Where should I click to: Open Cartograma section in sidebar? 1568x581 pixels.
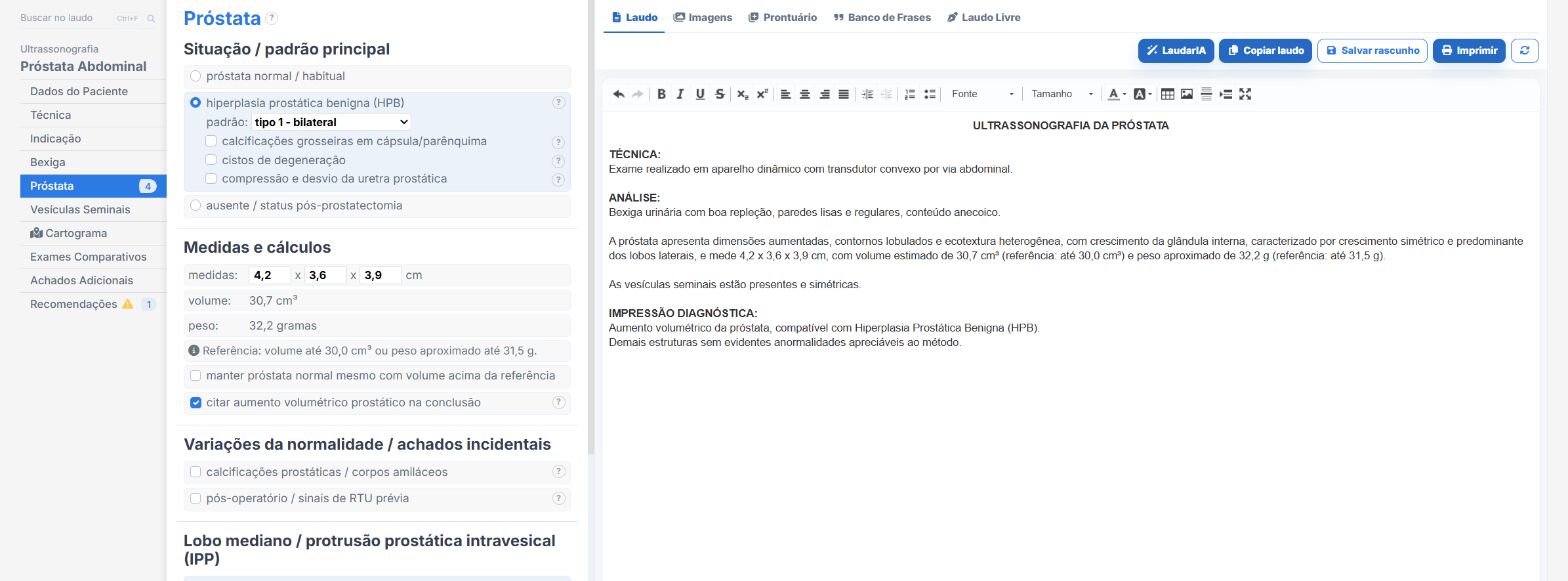tap(93, 233)
